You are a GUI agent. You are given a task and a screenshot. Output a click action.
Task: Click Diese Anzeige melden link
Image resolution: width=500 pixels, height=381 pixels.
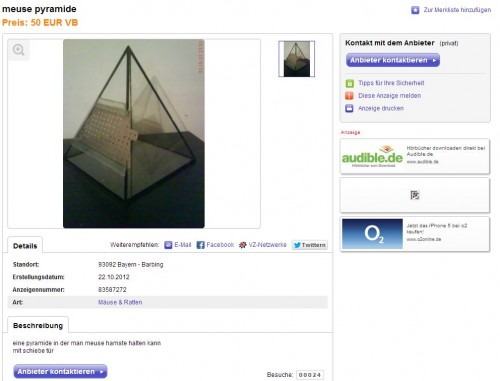pos(389,96)
